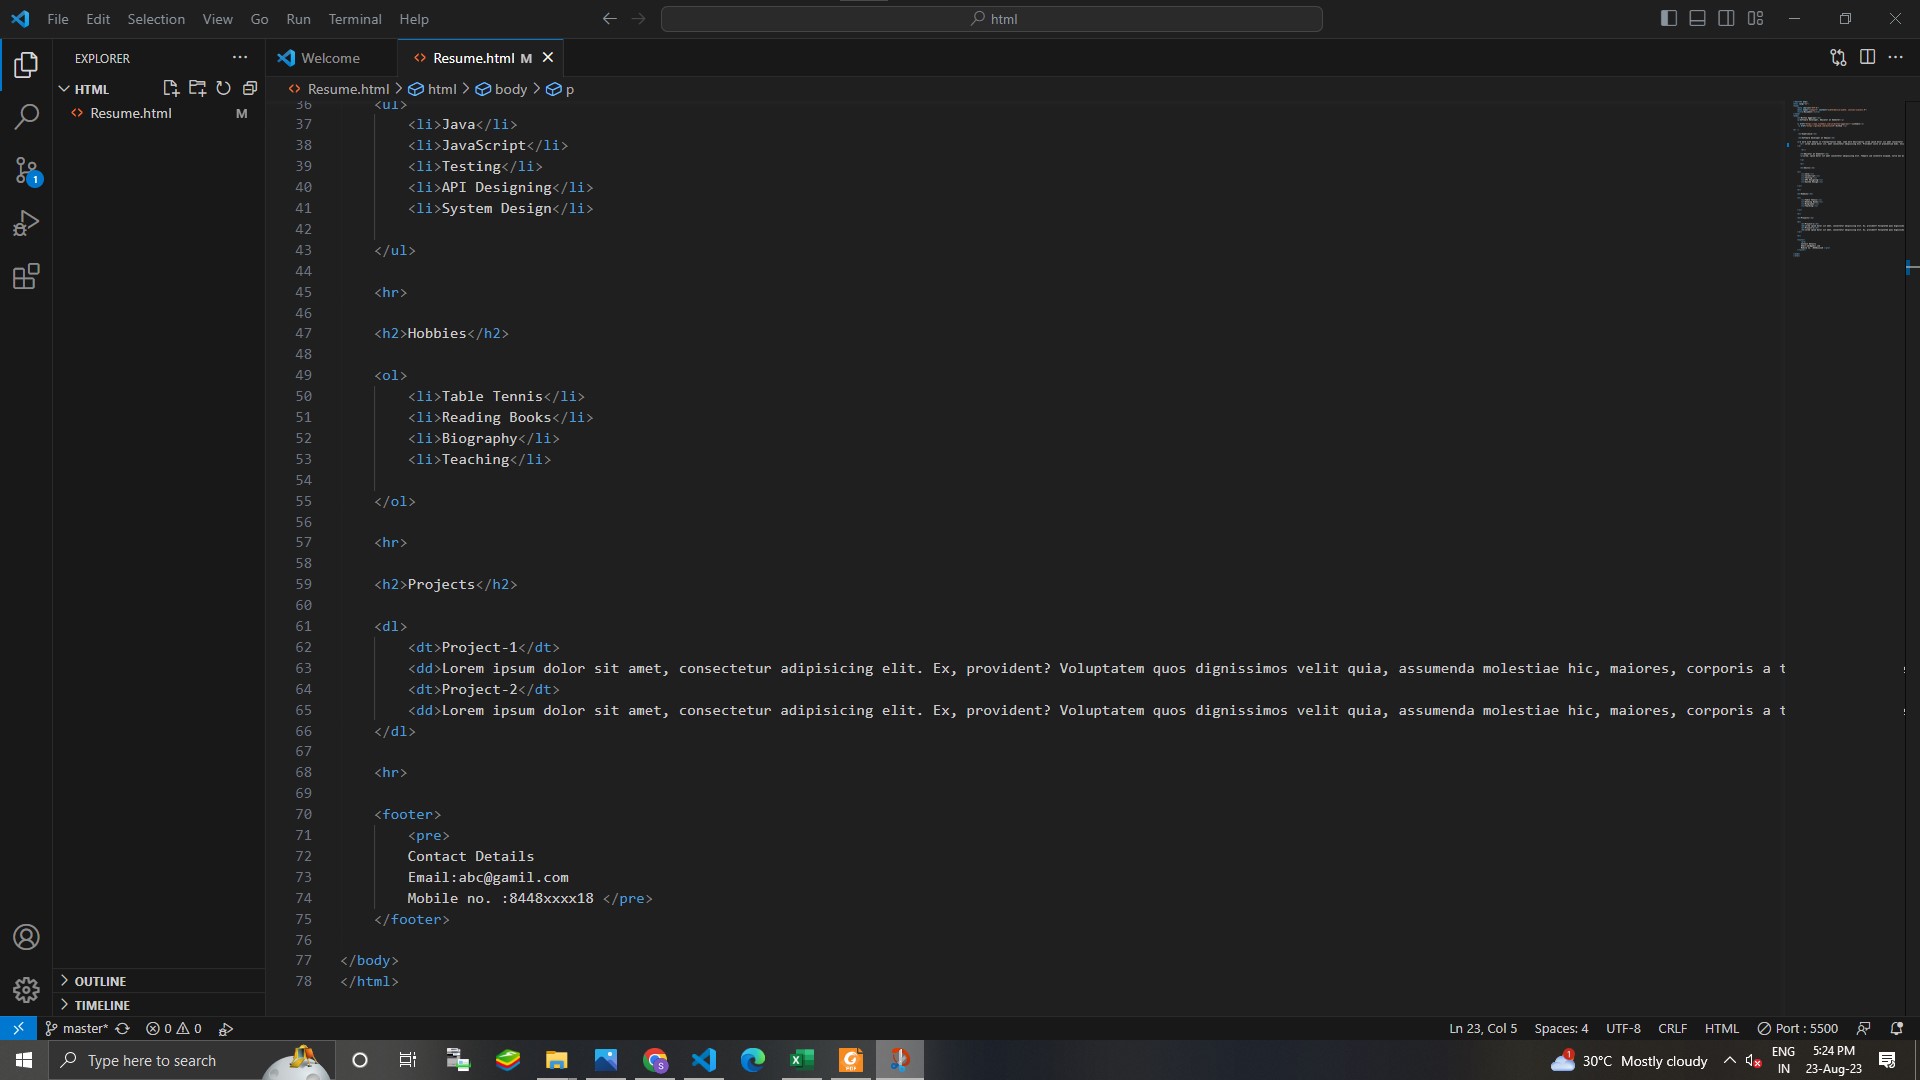The width and height of the screenshot is (1920, 1080).
Task: Switch to the Welcome tab
Action: pyautogui.click(x=329, y=58)
